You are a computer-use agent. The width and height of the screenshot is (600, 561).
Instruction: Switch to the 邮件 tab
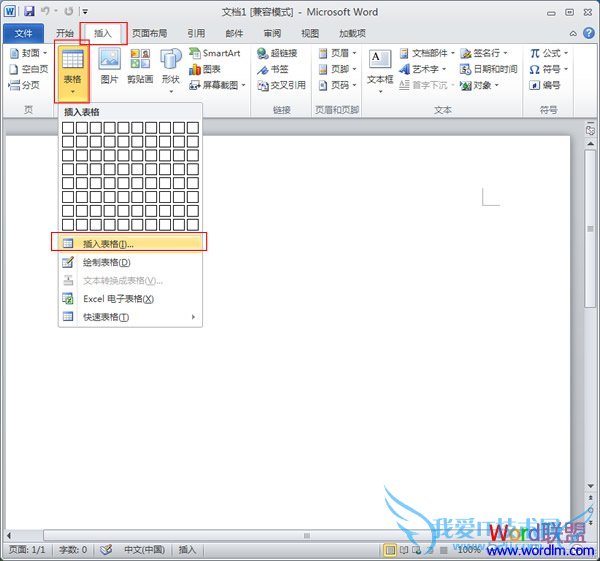234,33
